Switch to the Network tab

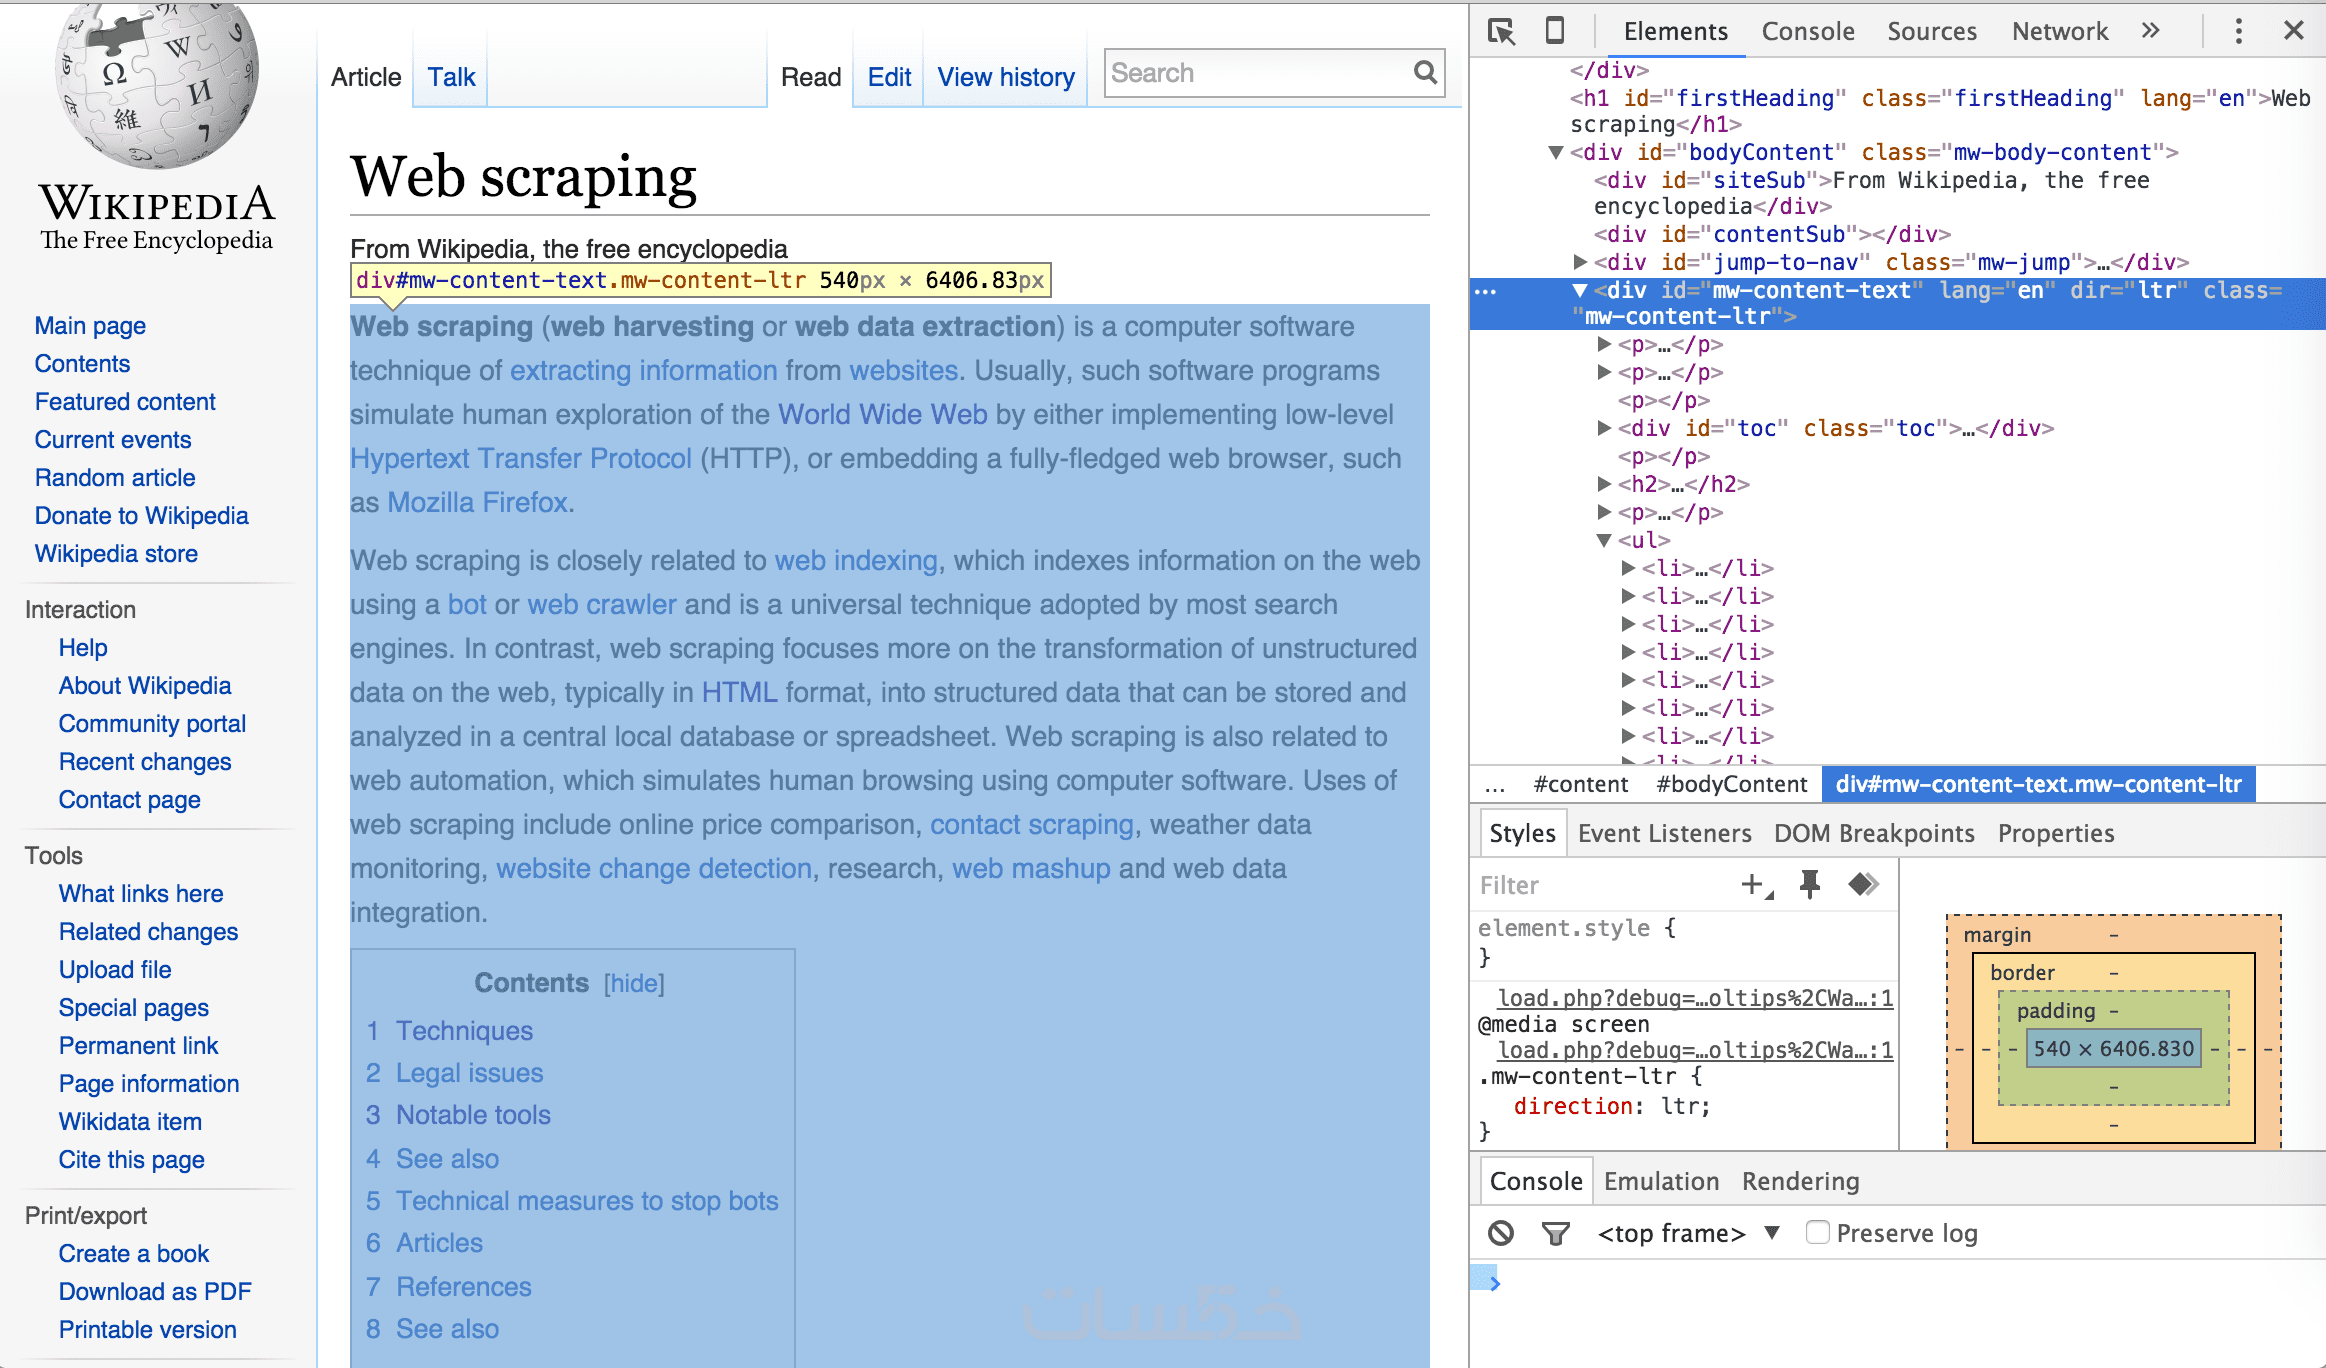2059,32
